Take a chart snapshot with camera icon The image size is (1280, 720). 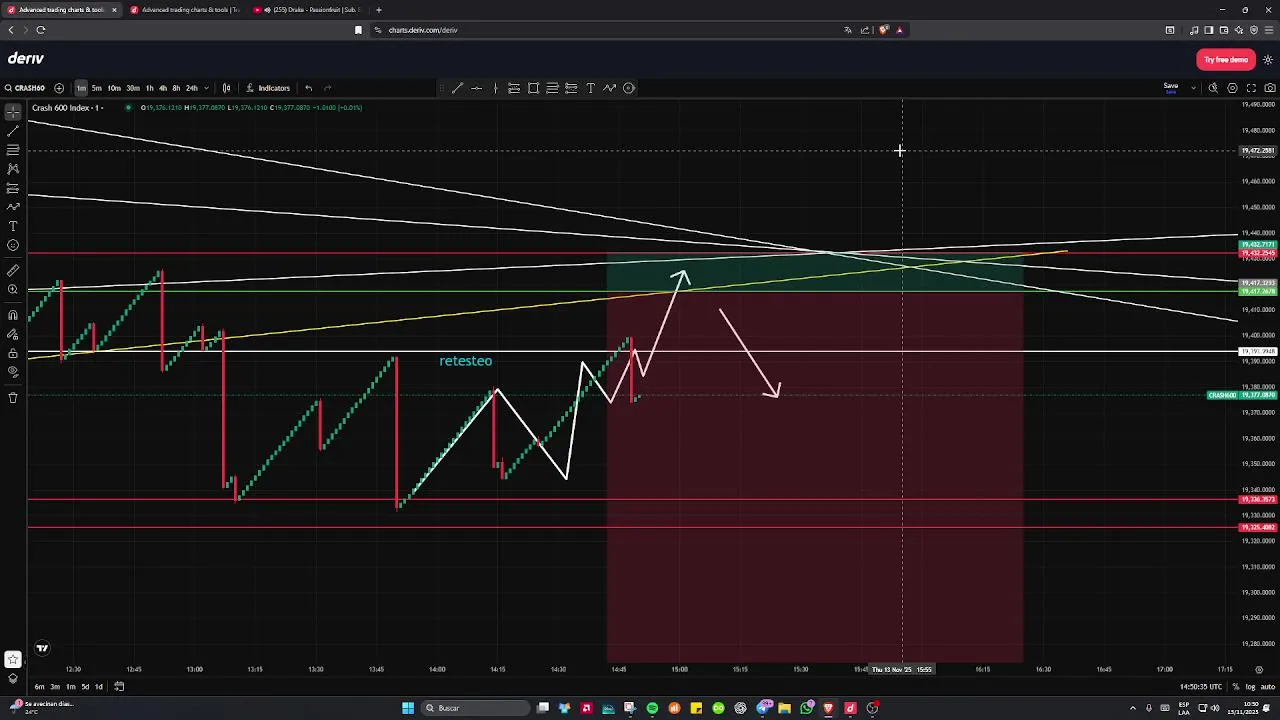1270,88
